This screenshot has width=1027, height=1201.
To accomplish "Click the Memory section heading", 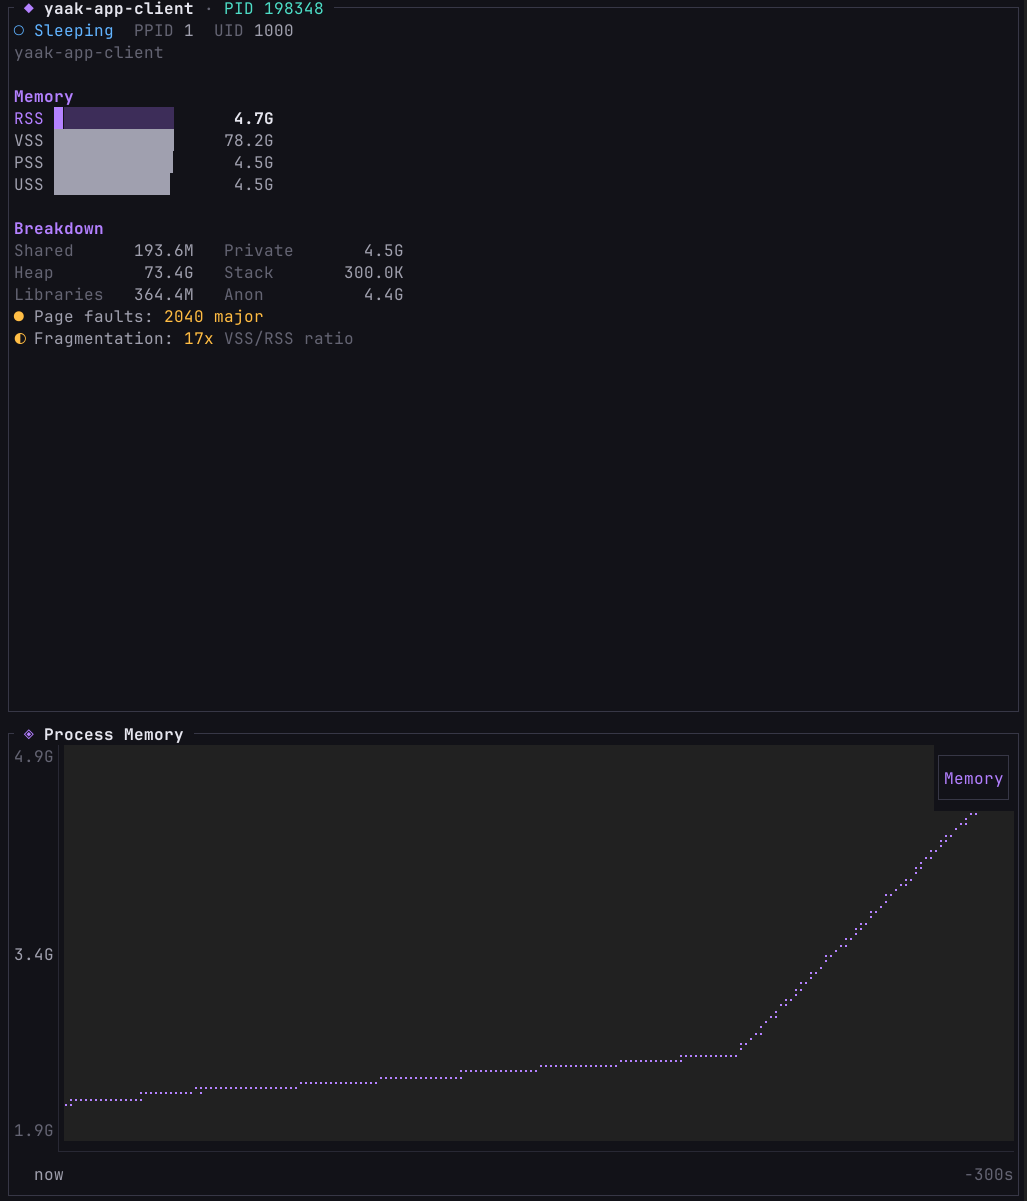I will click(x=44, y=97).
